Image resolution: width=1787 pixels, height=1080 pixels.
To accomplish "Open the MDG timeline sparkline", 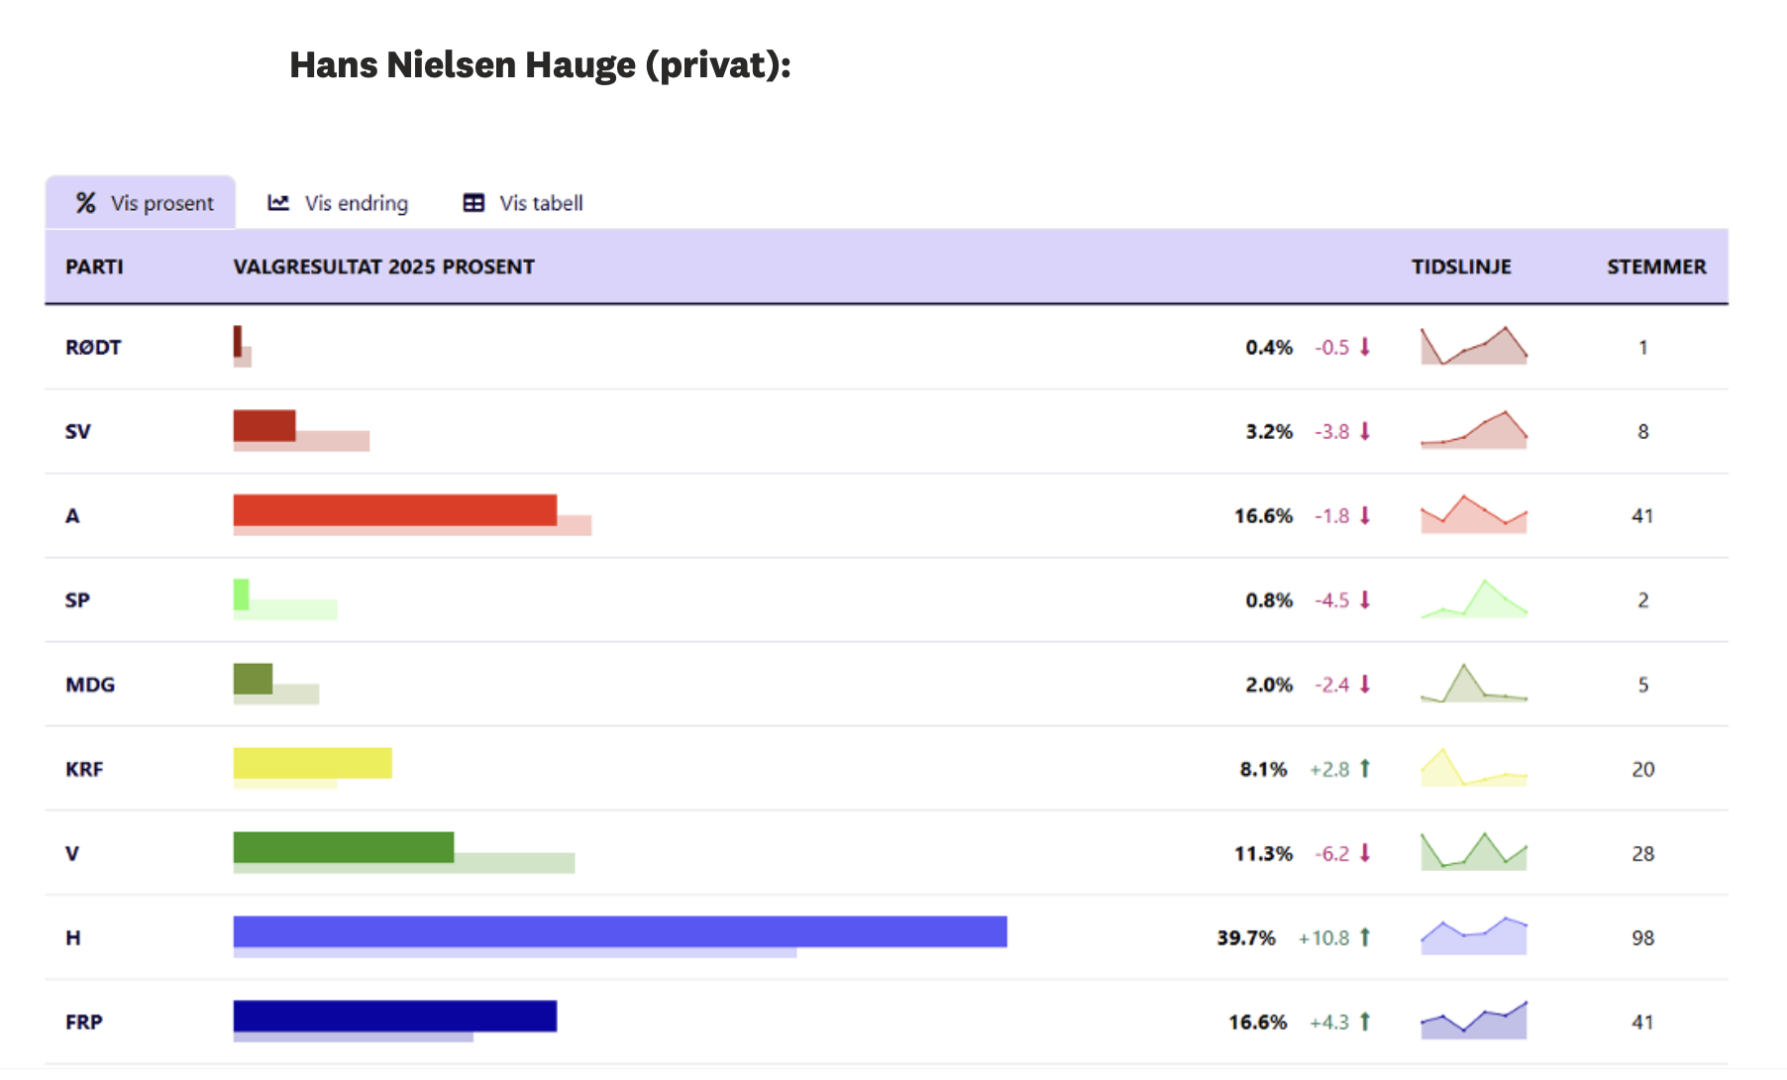I will click(x=1473, y=685).
